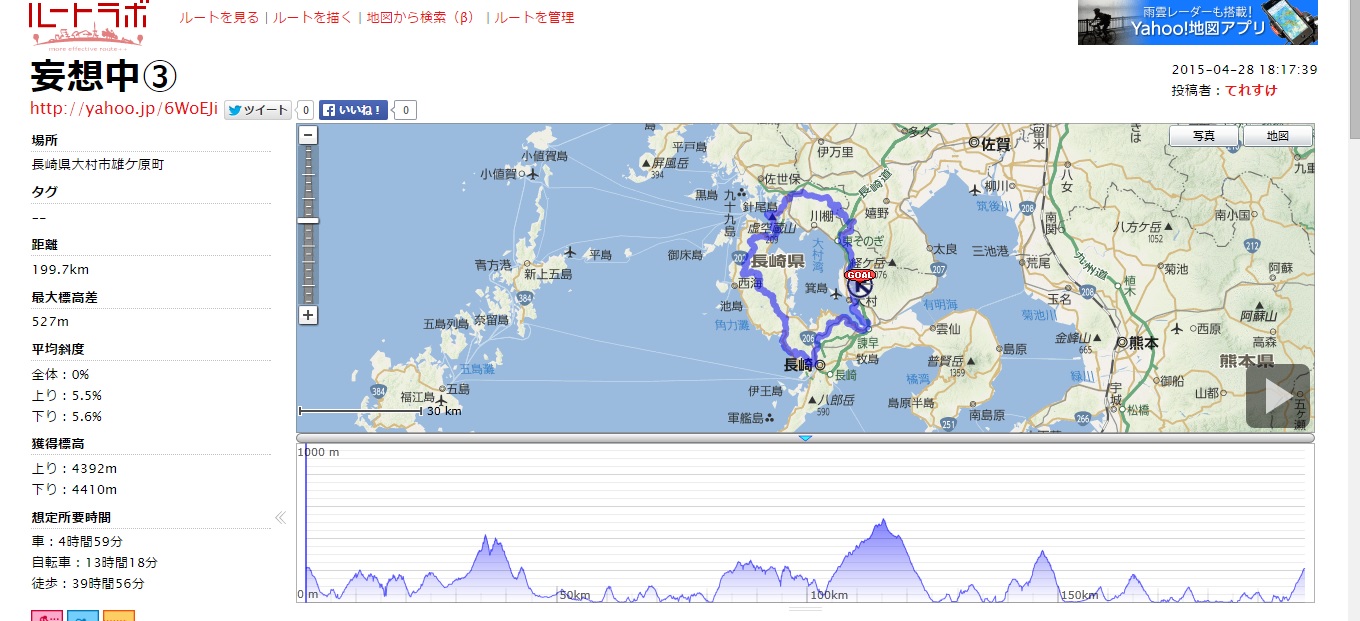
Task: Click the 長崎 city label on map
Action: [x=798, y=365]
